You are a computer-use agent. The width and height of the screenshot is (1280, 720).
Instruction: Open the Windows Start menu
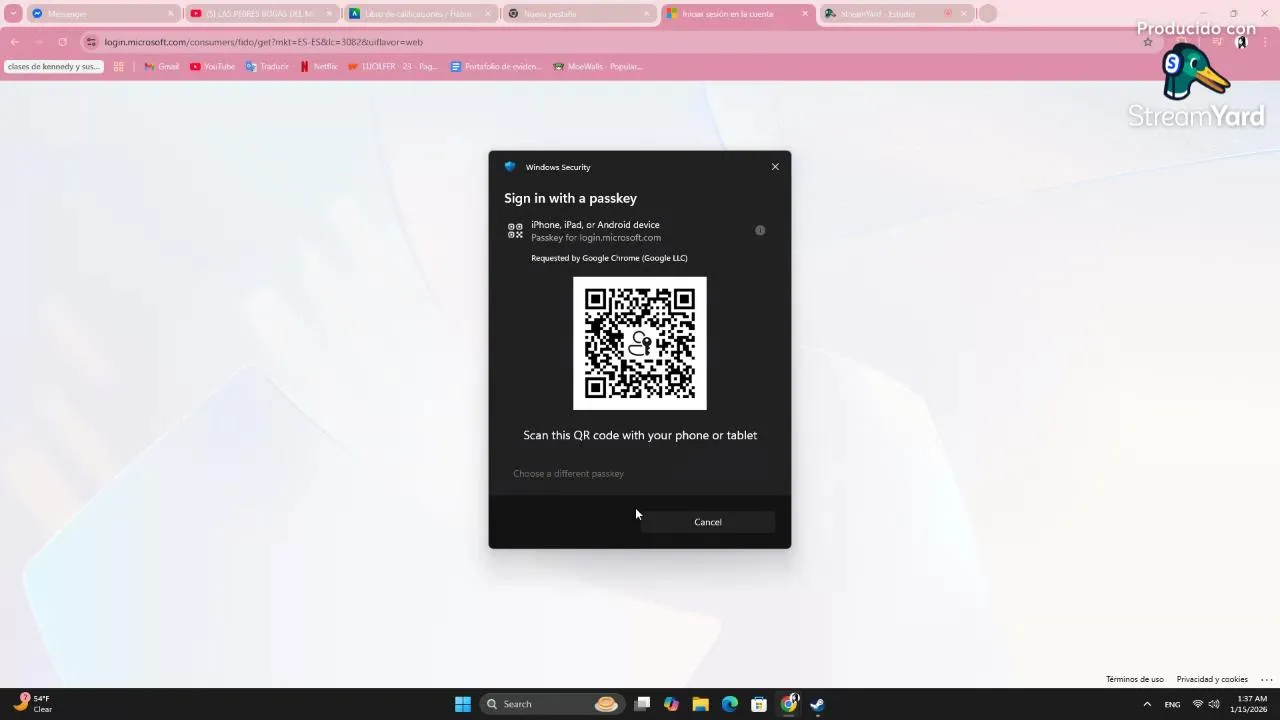click(463, 704)
